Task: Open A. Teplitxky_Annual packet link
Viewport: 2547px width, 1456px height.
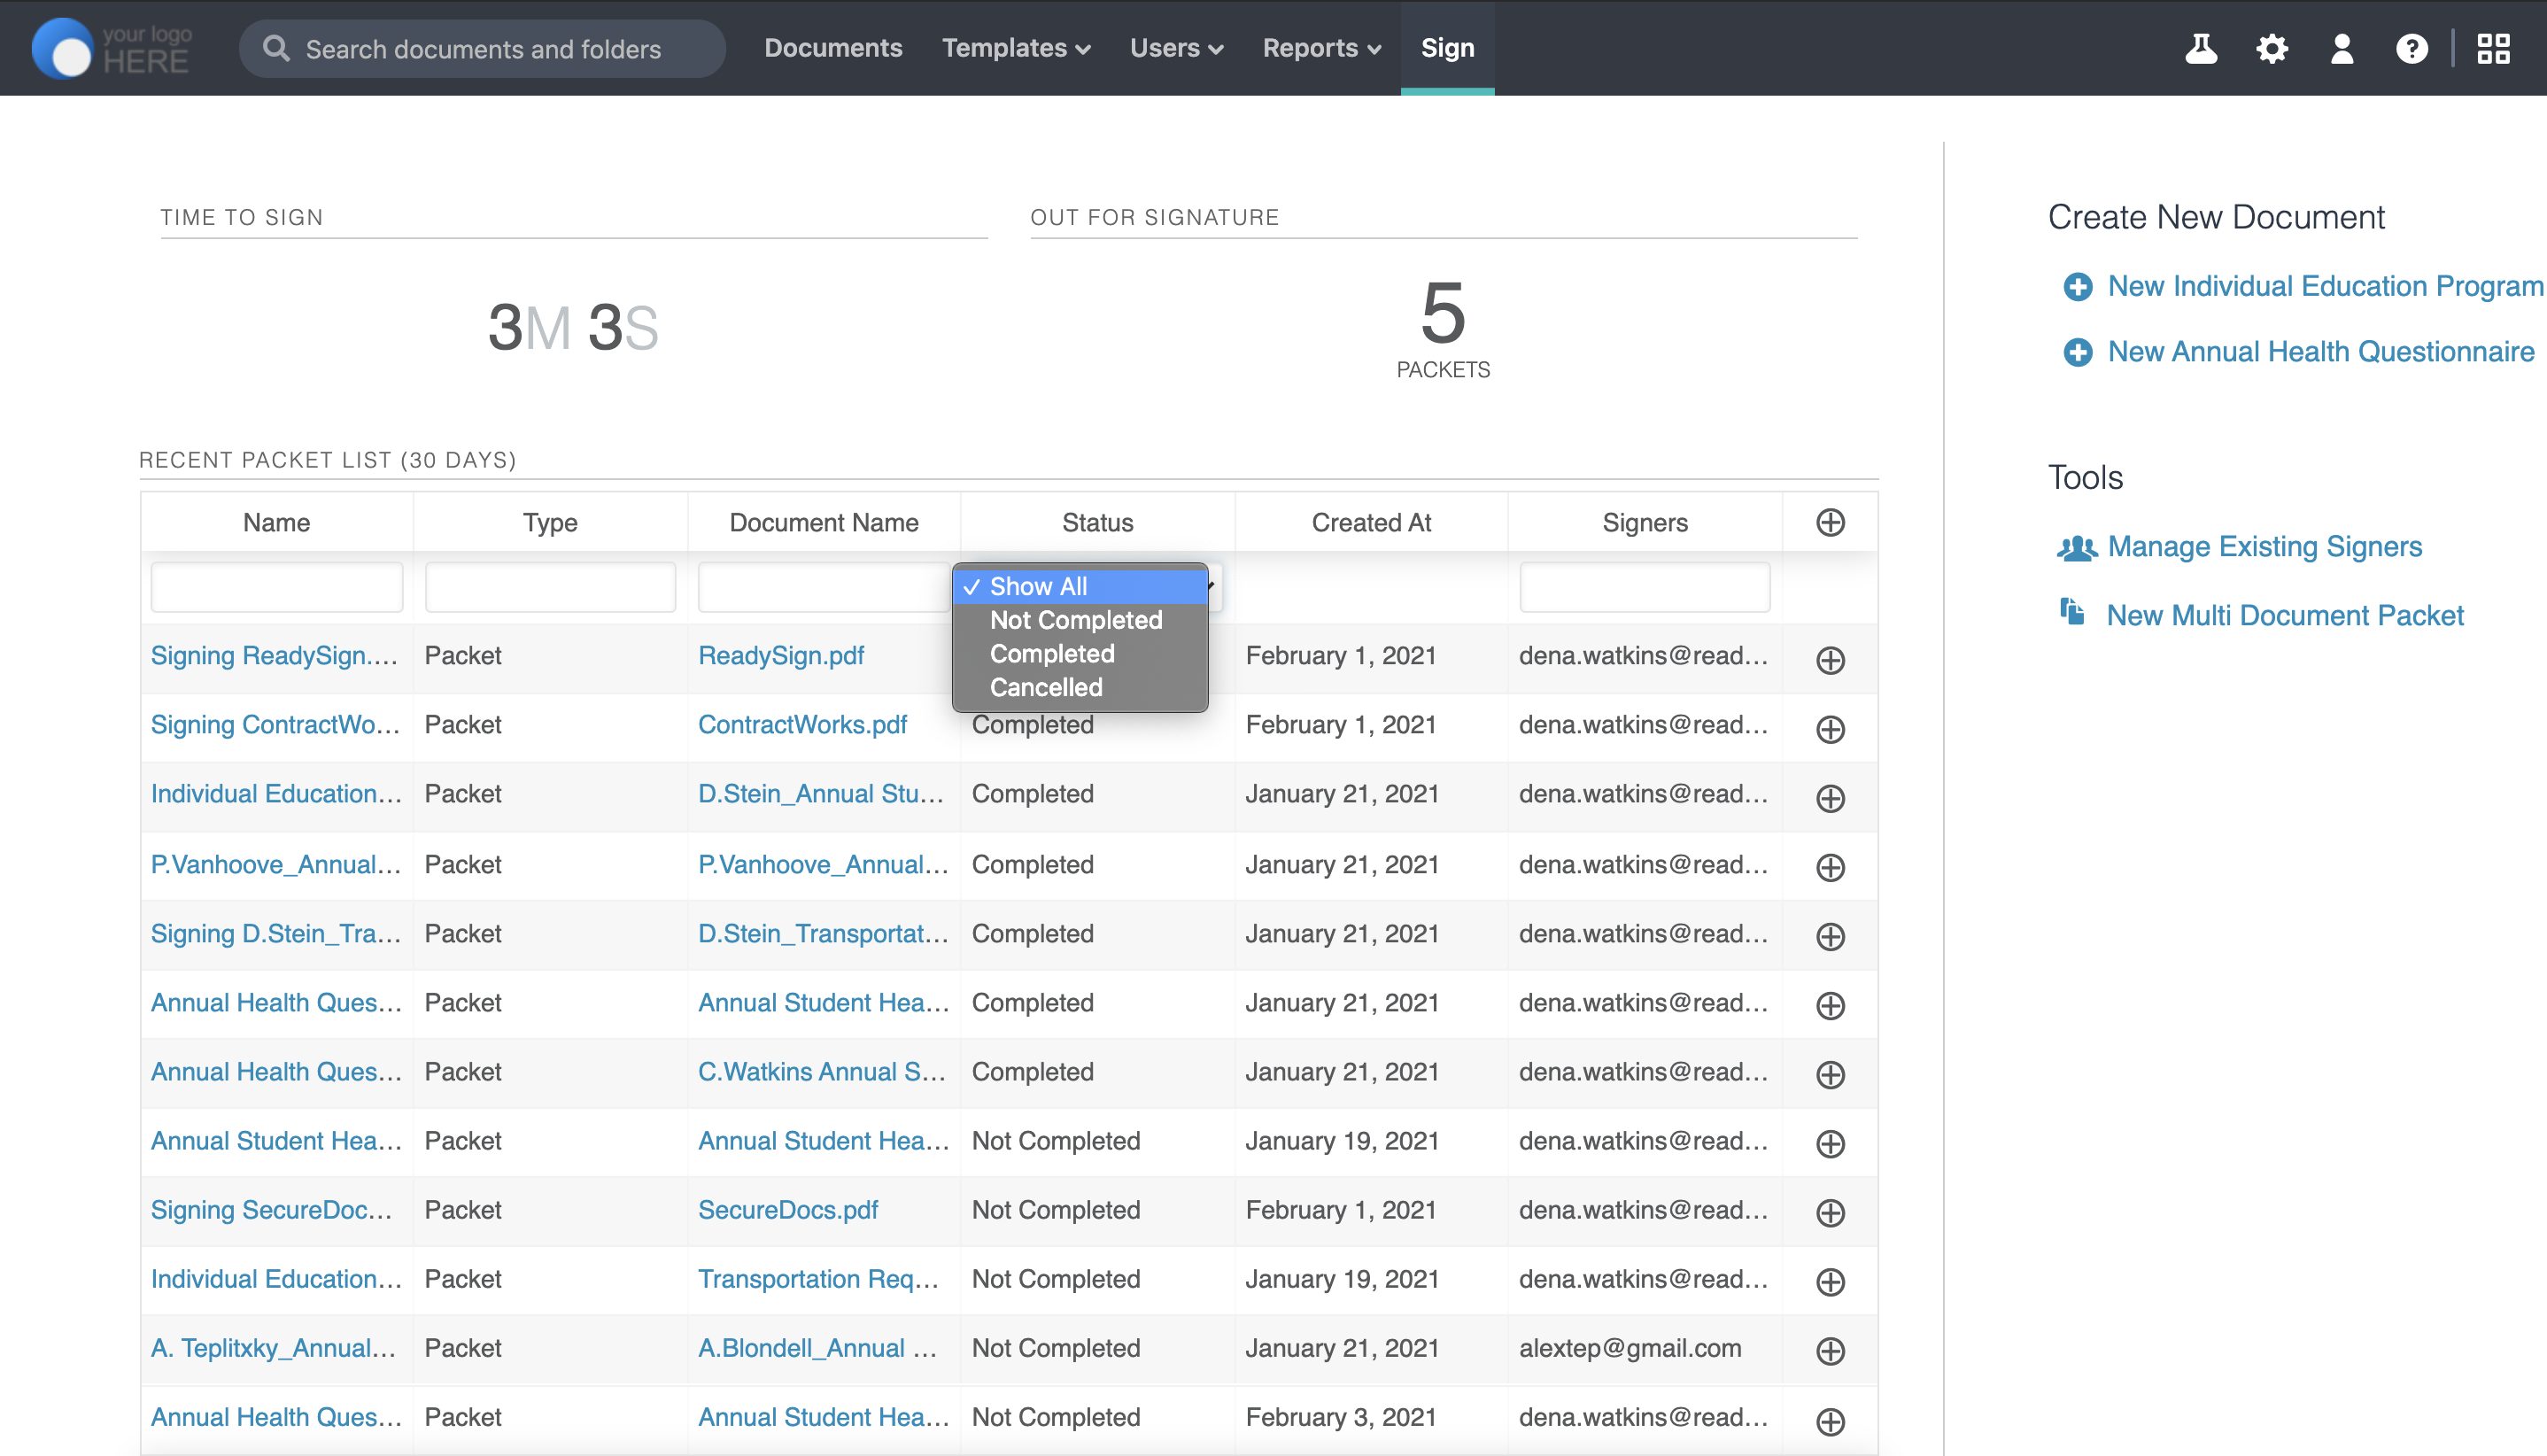Action: [273, 1348]
